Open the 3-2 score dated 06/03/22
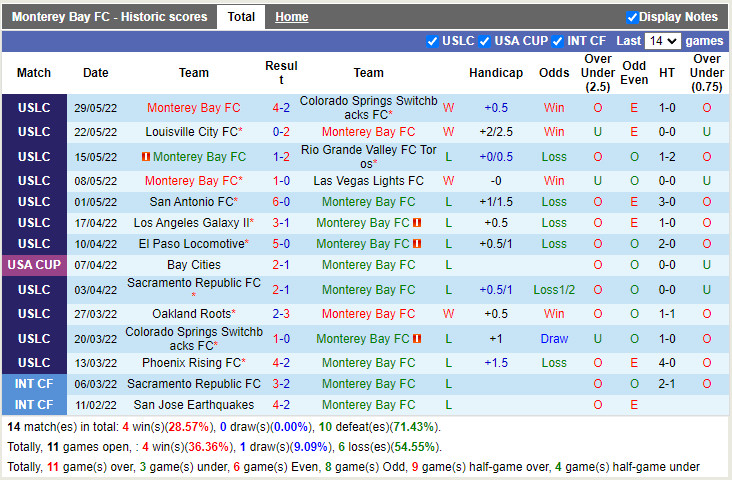 [x=281, y=384]
